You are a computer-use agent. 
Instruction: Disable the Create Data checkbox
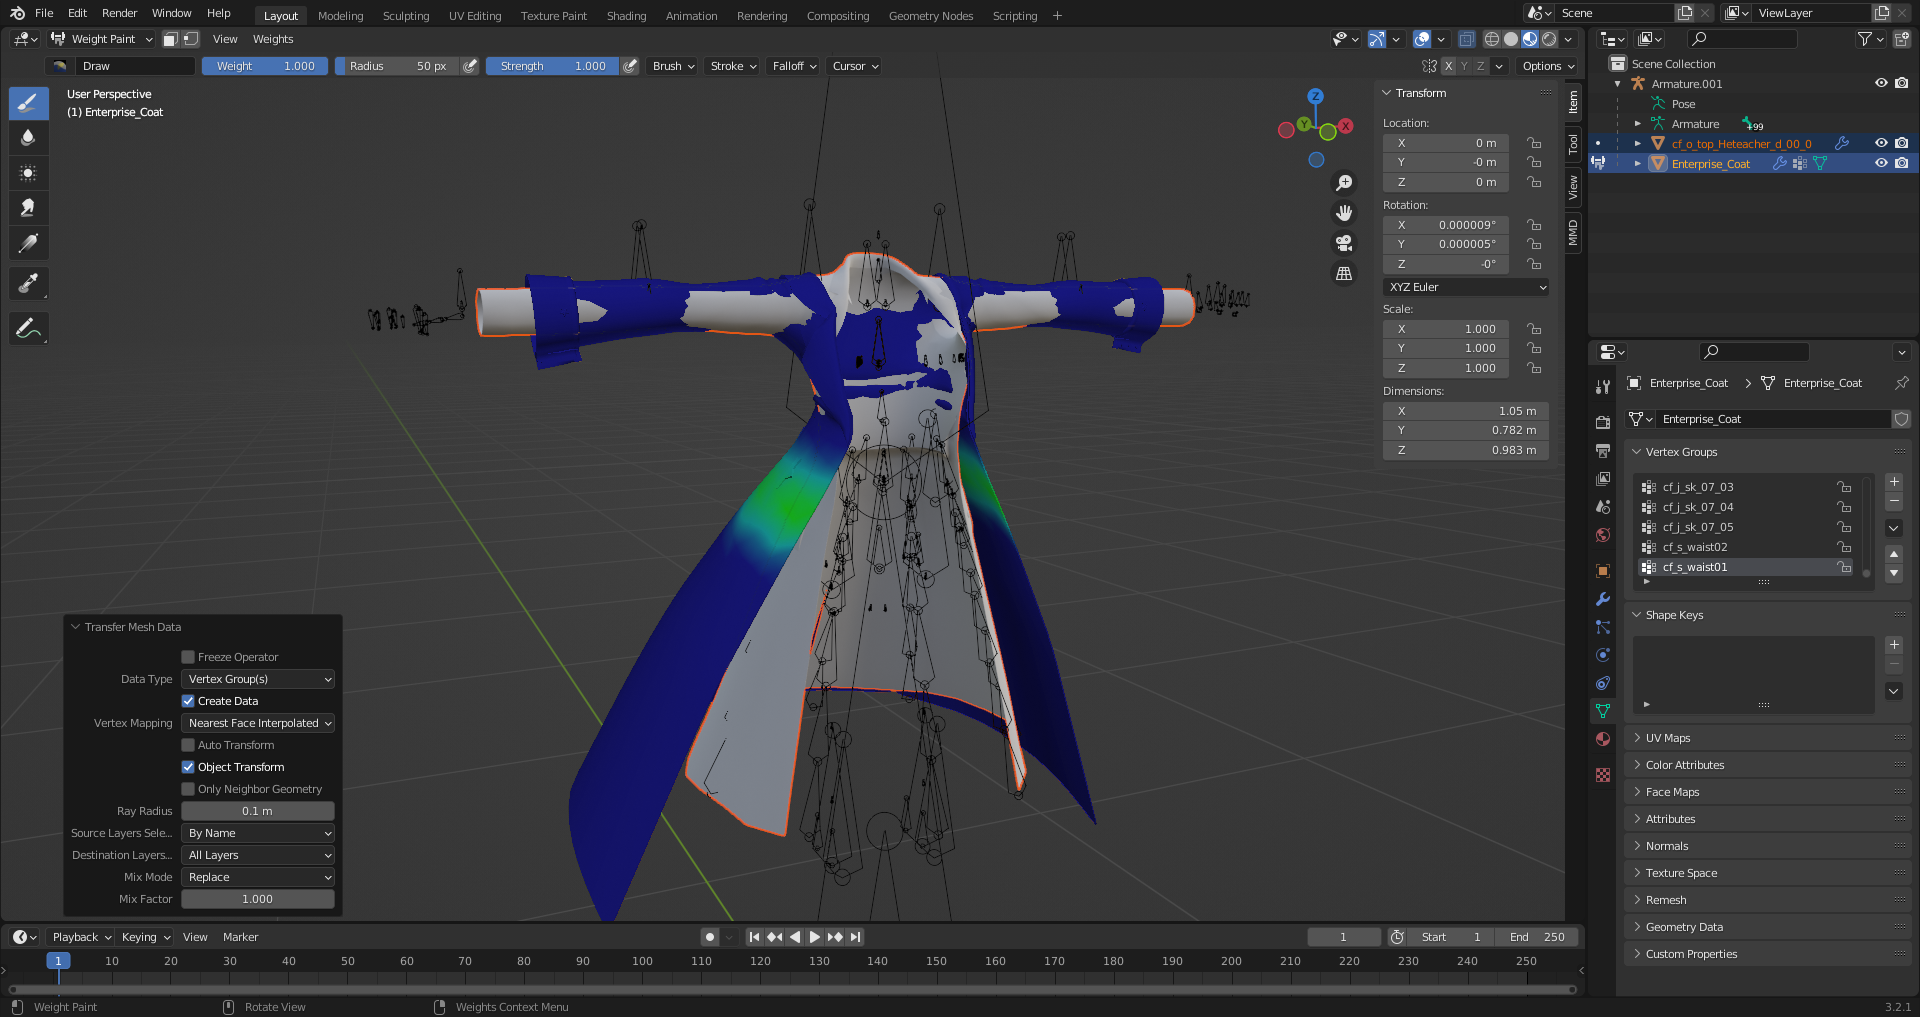[188, 701]
